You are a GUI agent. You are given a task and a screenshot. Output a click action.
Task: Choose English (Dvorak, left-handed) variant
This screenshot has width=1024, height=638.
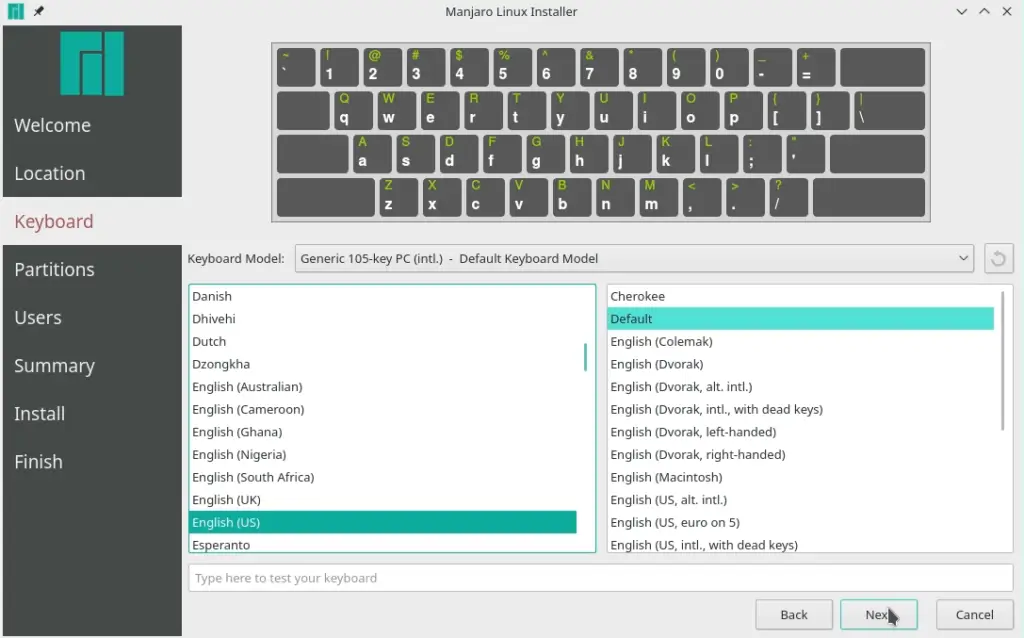pos(801,432)
